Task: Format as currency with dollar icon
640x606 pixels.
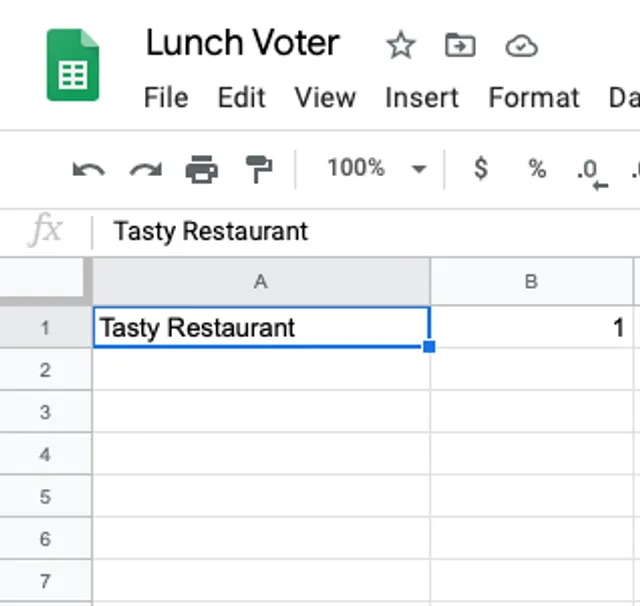Action: point(481,168)
